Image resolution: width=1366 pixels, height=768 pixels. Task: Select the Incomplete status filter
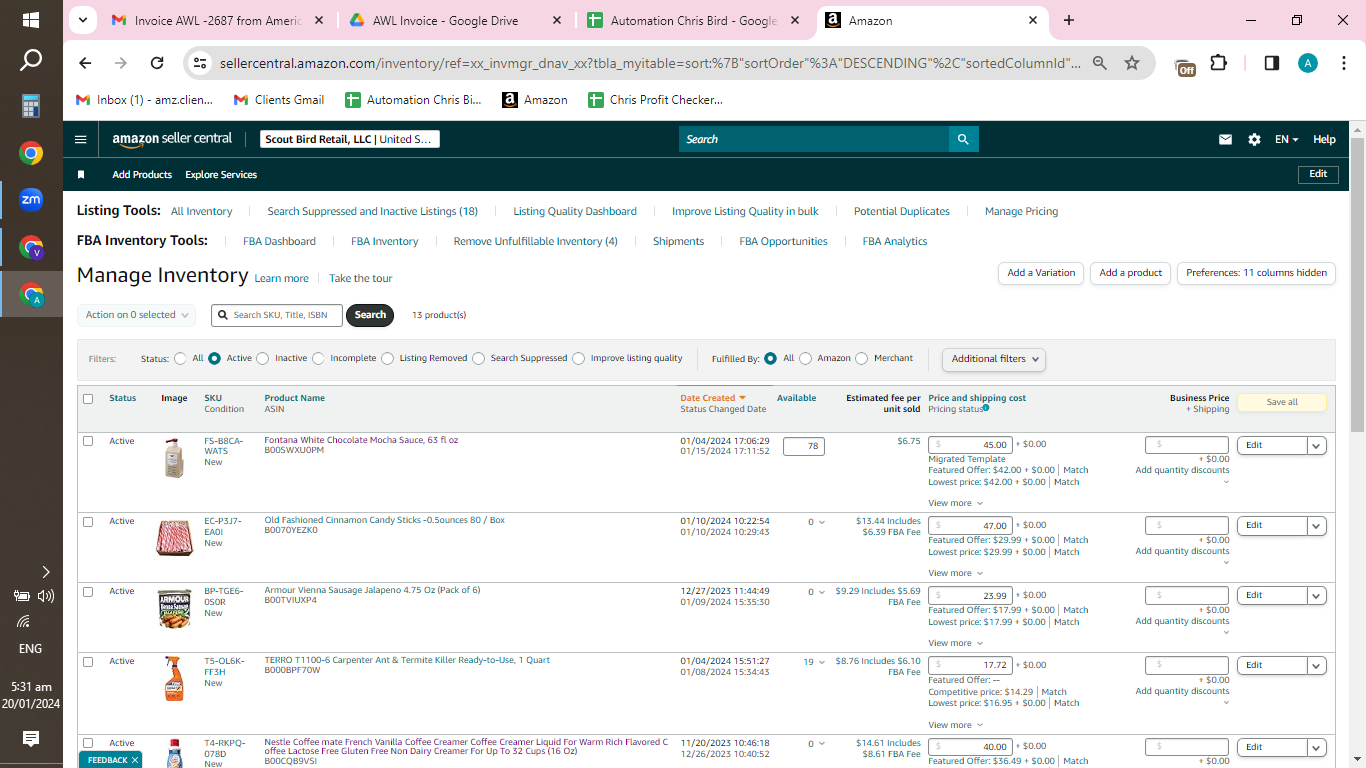pyautogui.click(x=318, y=358)
